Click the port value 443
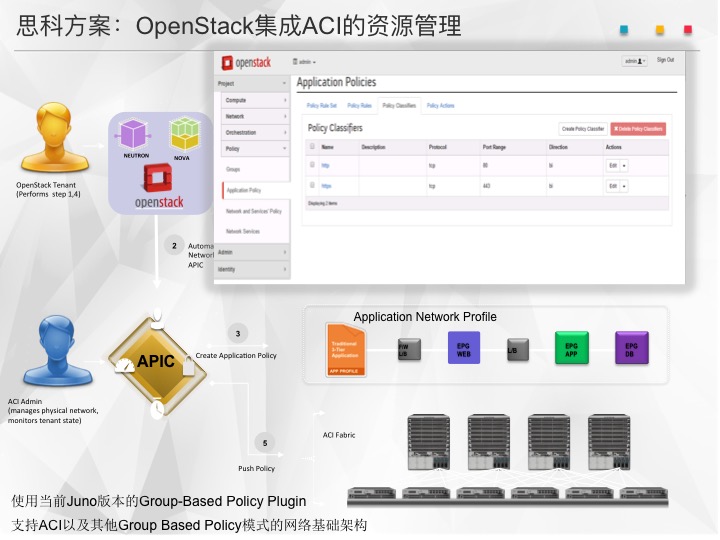The width and height of the screenshot is (720, 540). (x=486, y=186)
